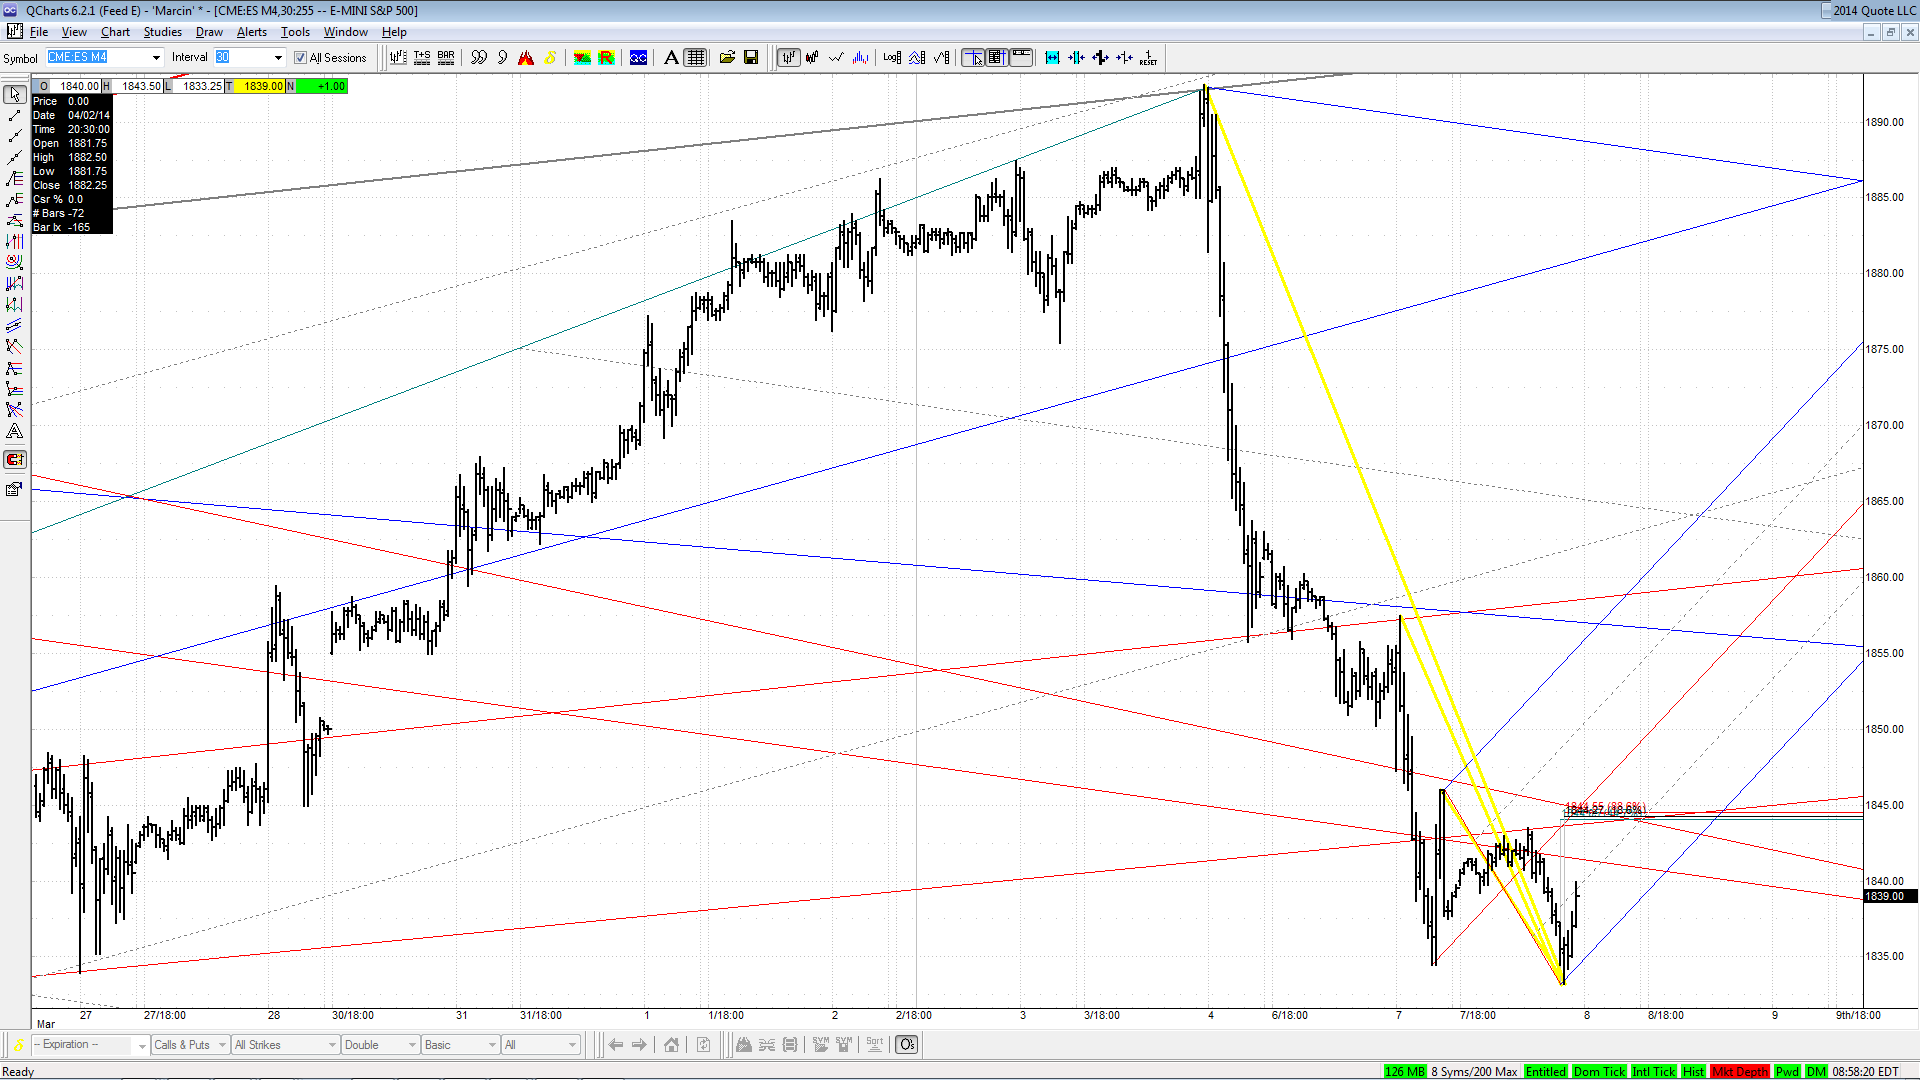Open the Studies menu
Image resolution: width=1920 pixels, height=1080 pixels.
coord(162,32)
